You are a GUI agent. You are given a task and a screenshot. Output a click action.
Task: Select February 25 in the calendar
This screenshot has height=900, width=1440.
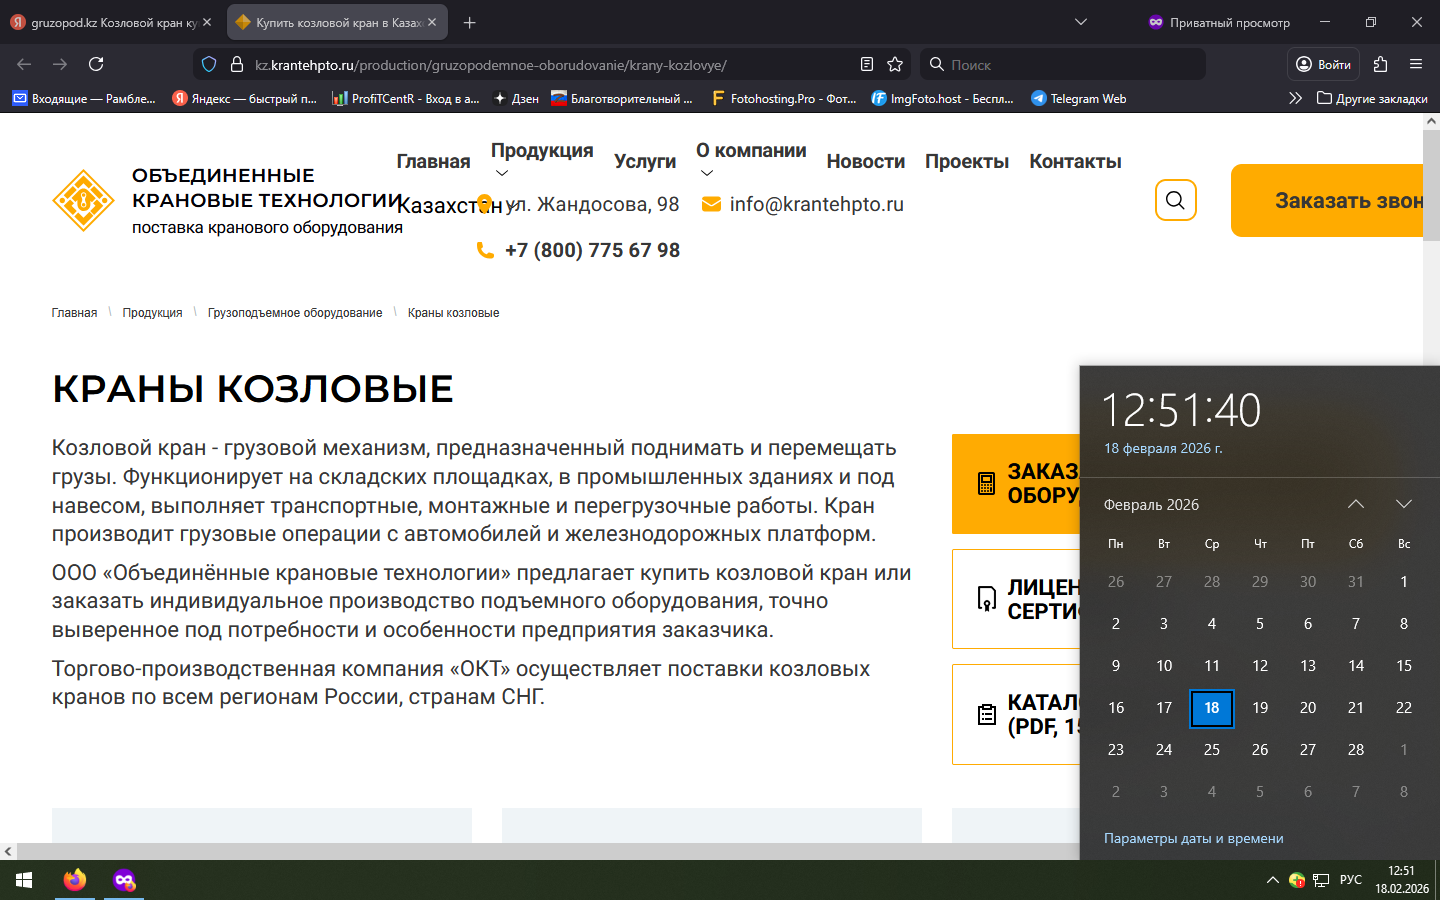click(x=1212, y=750)
